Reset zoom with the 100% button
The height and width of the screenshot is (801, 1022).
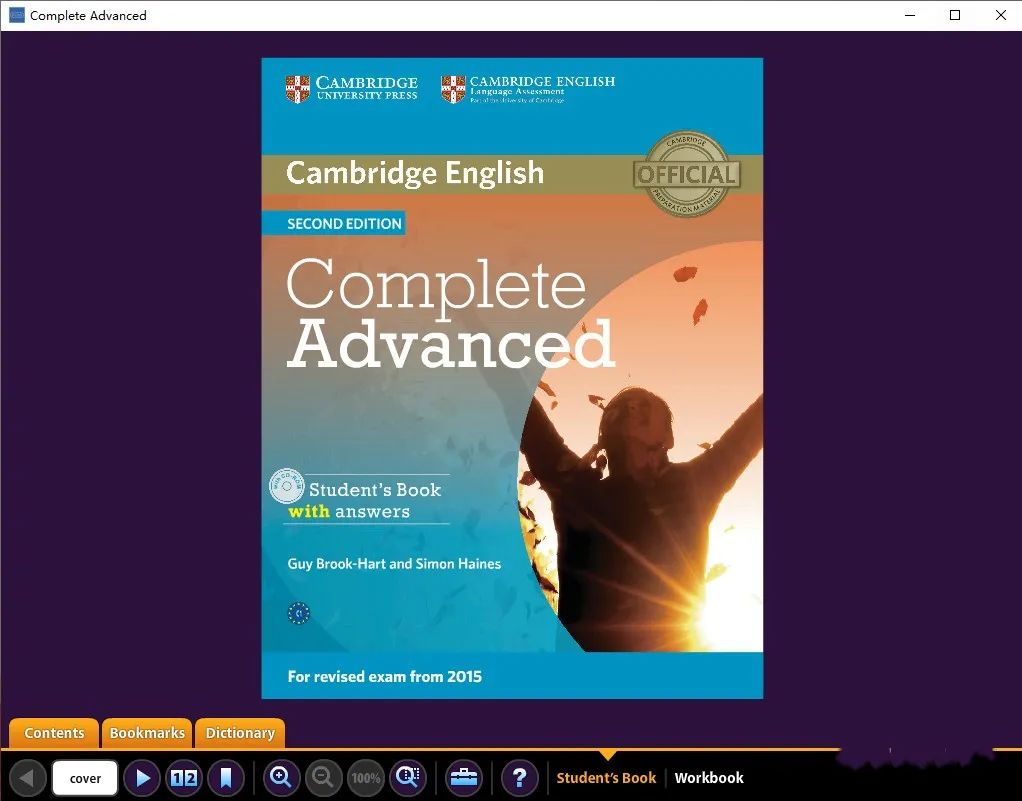pyautogui.click(x=366, y=778)
